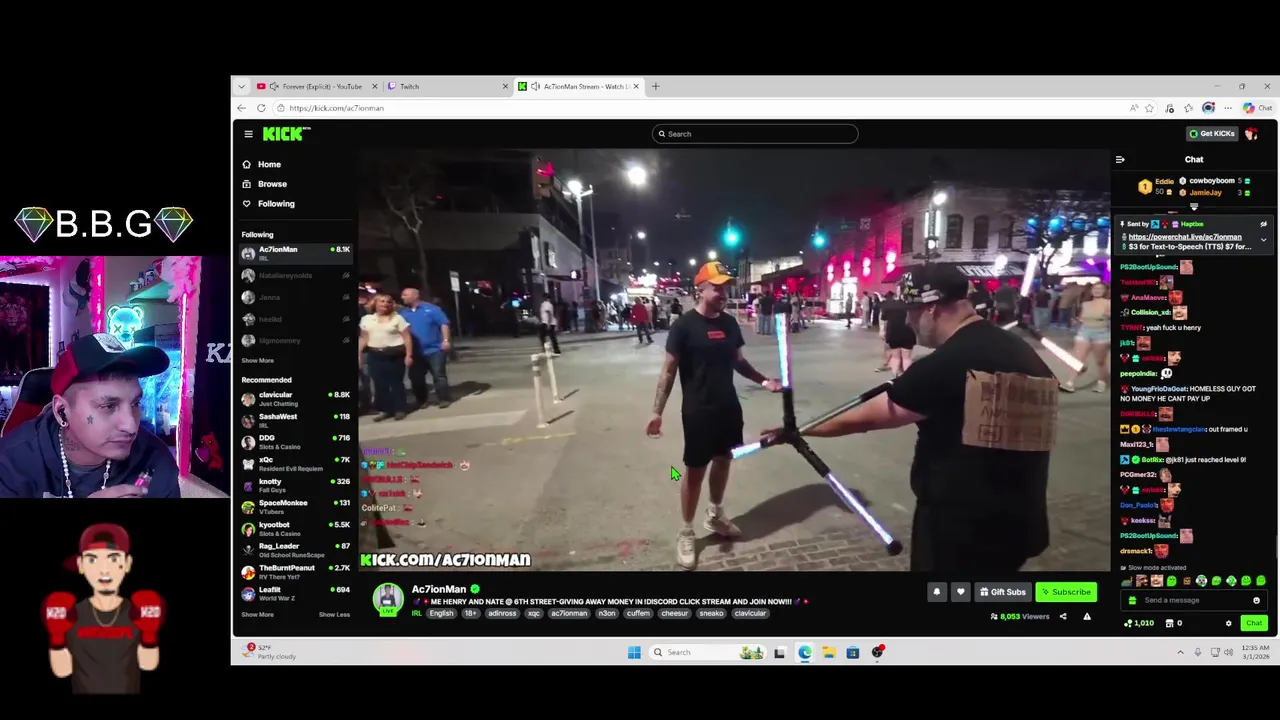The height and width of the screenshot is (720, 1280).
Task: Switch to the Forever (Explicit) YouTube tab
Action: point(315,87)
